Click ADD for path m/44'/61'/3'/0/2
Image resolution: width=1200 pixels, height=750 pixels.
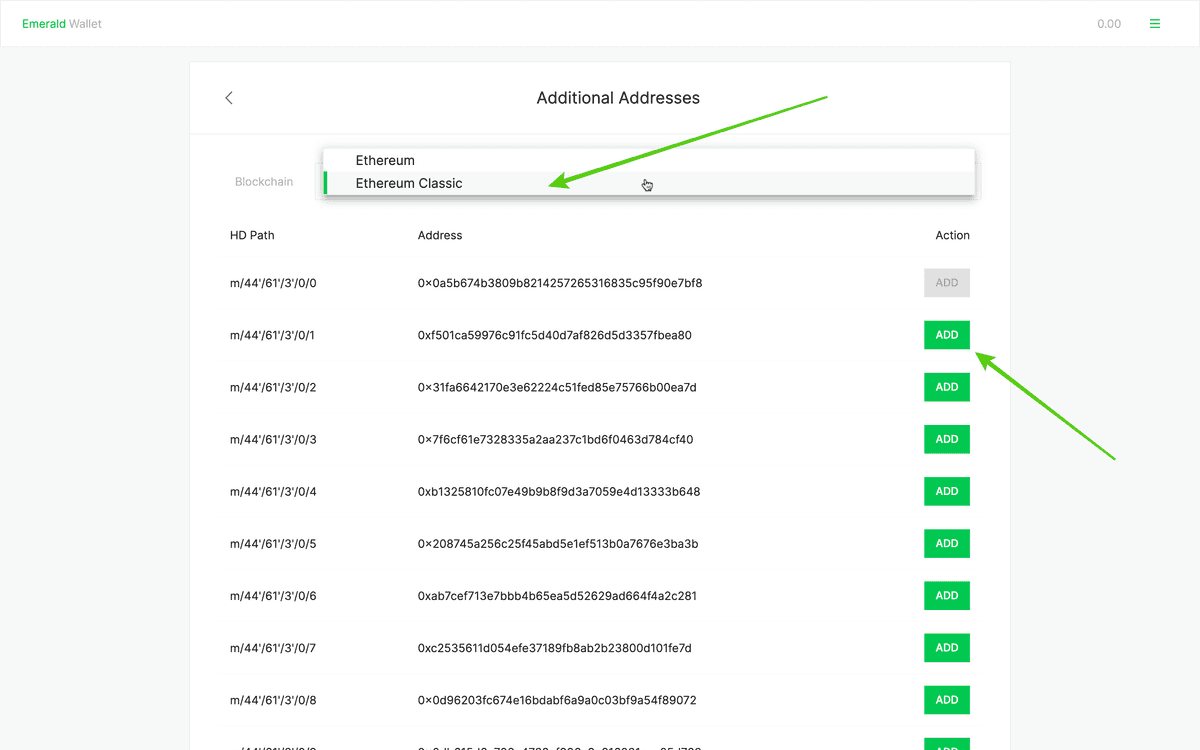[x=946, y=387]
